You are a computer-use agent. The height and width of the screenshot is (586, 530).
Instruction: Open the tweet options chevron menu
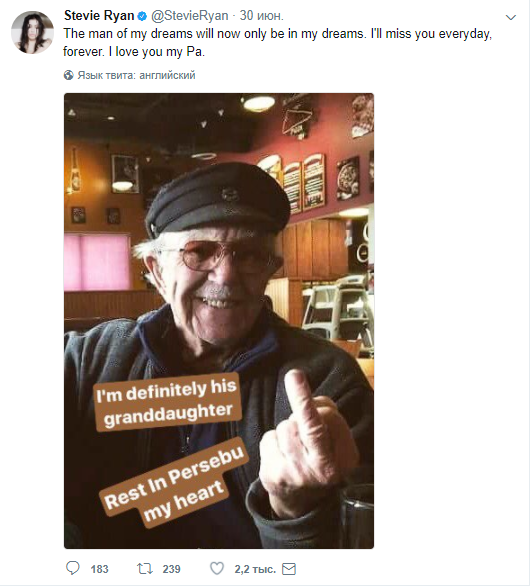pos(511,17)
